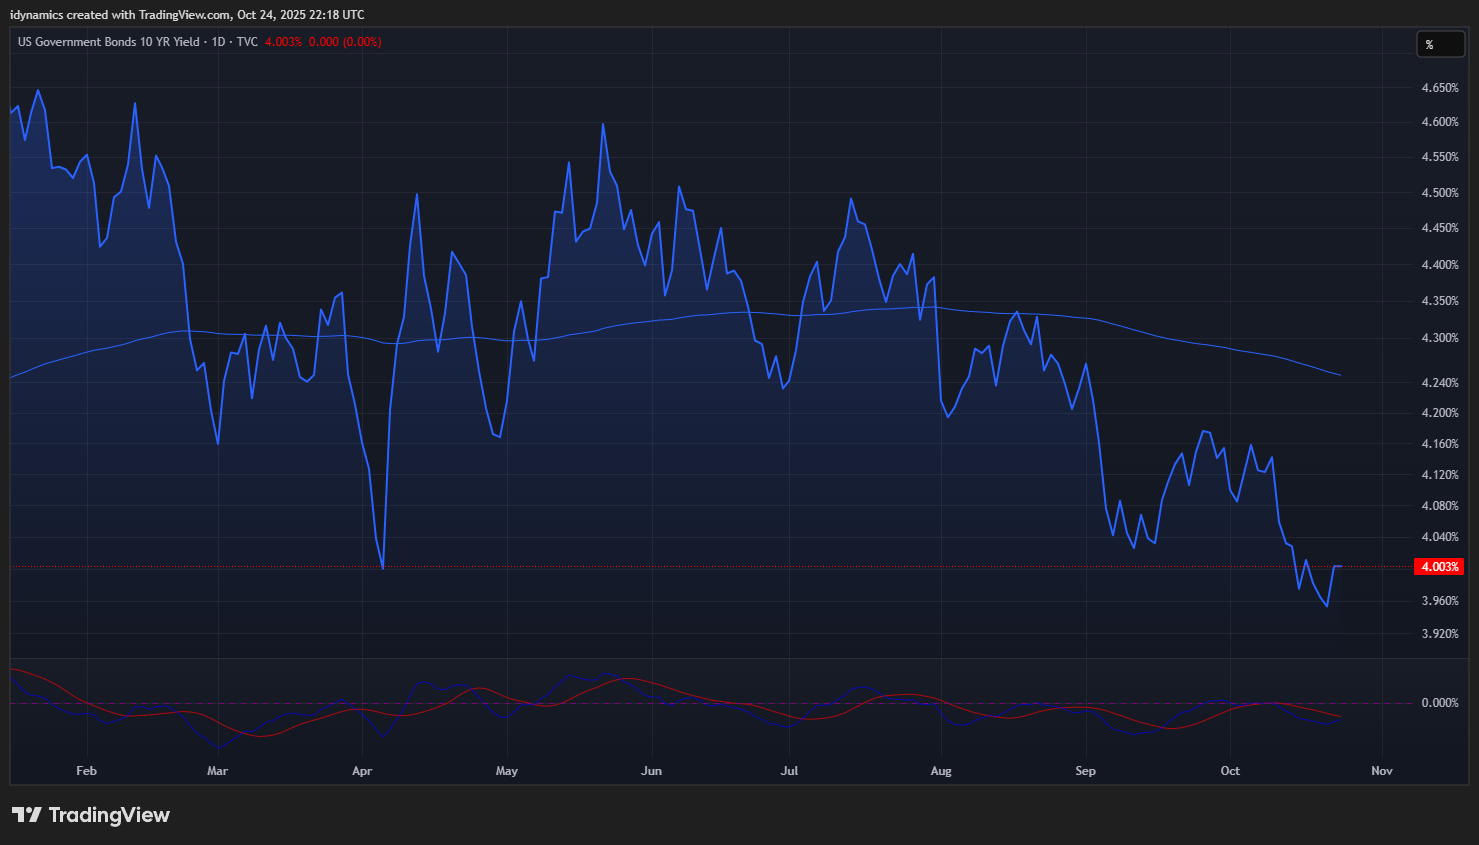Click the TVC source label in legend
The image size is (1479, 845).
click(x=247, y=42)
